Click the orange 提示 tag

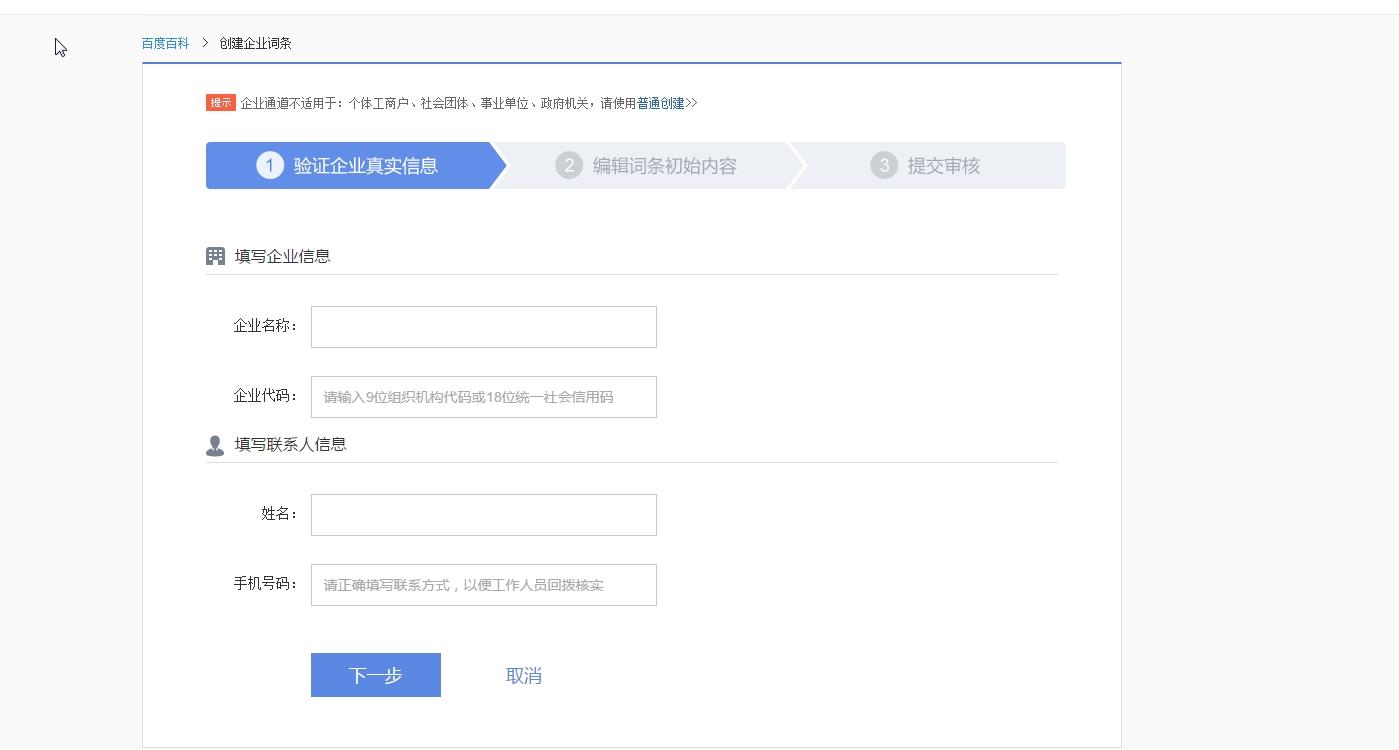click(x=221, y=103)
